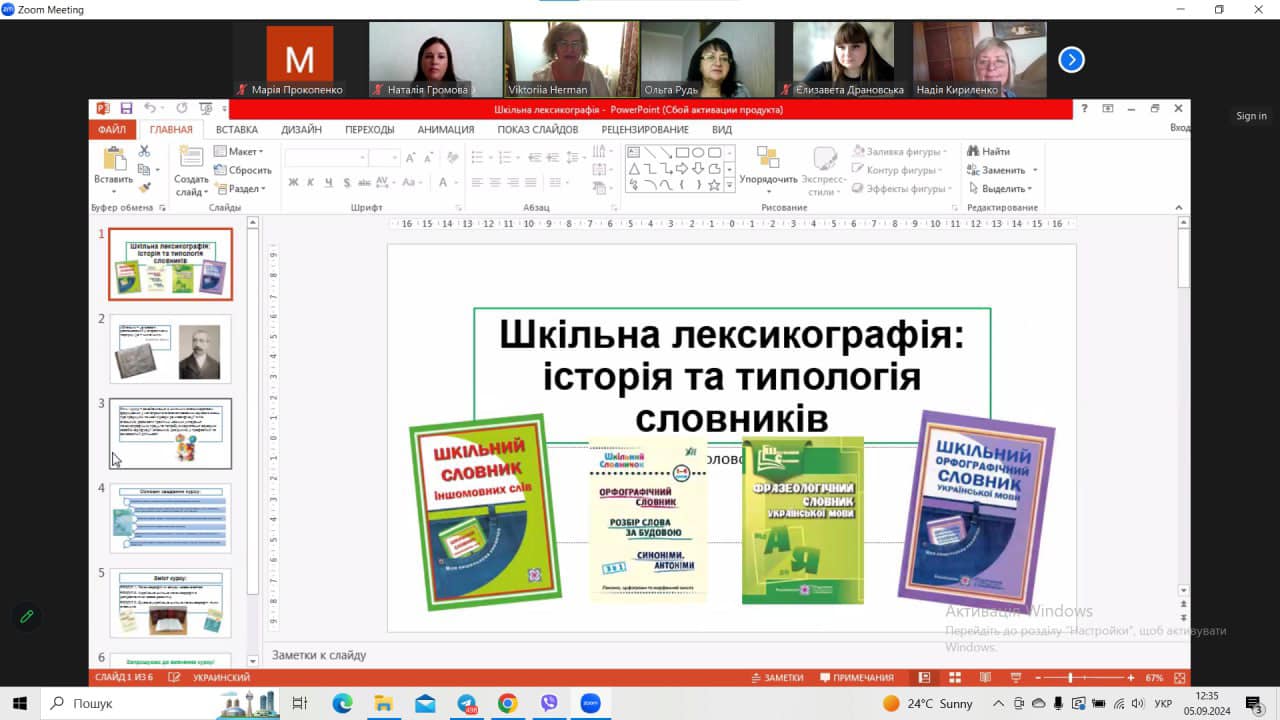
Task: Click Найти binoculars find button
Action: point(989,151)
